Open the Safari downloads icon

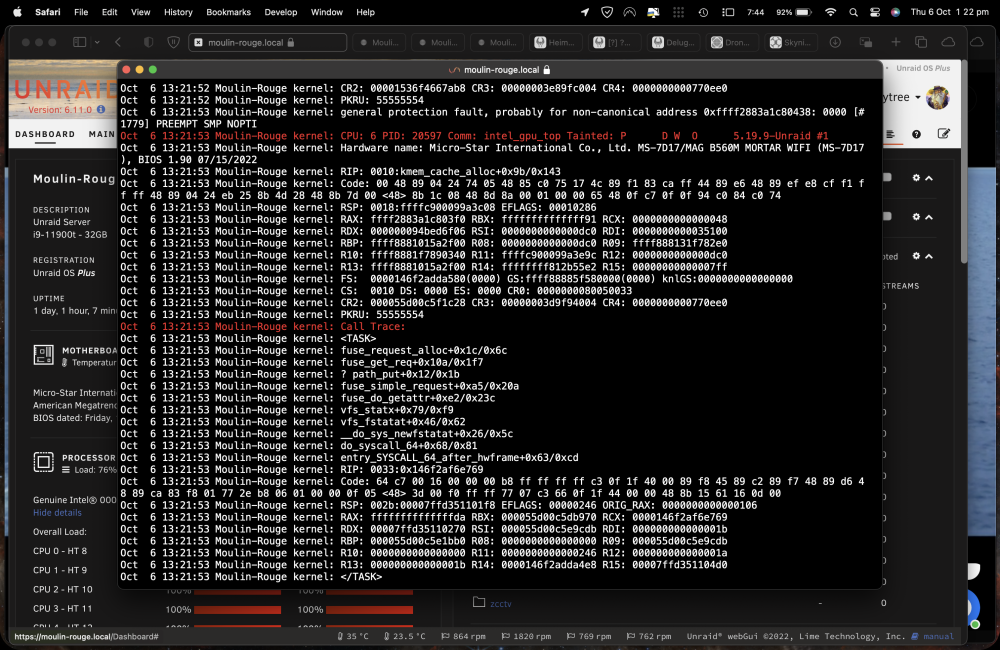(835, 42)
